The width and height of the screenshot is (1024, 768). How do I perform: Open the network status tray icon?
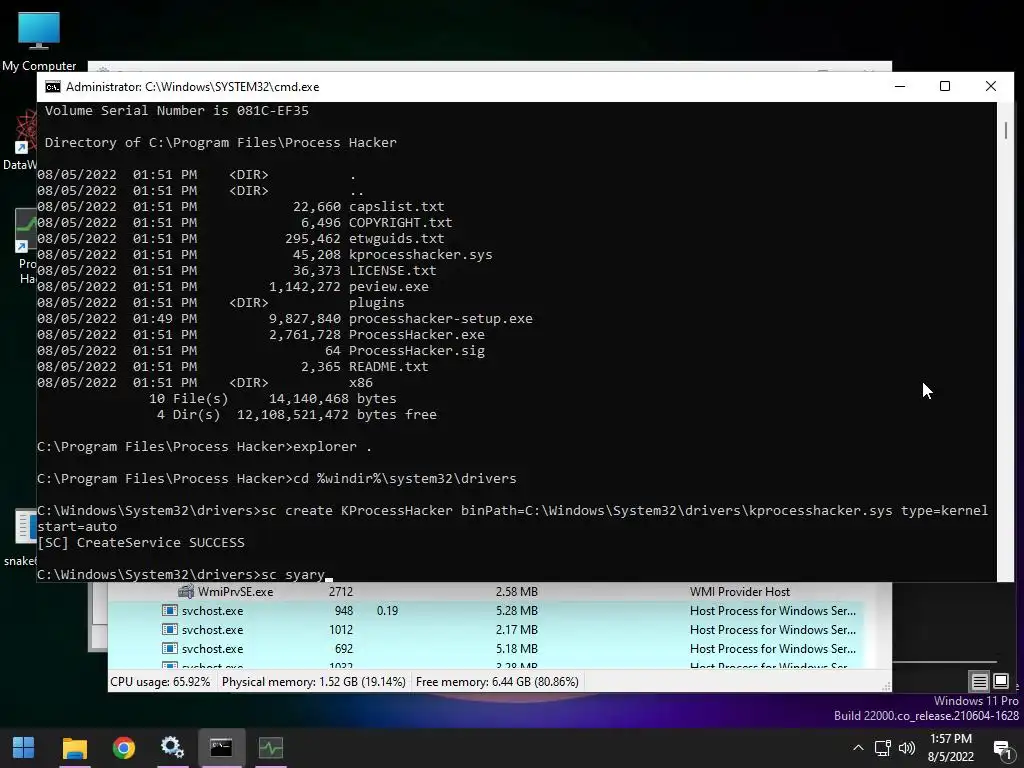click(x=883, y=748)
